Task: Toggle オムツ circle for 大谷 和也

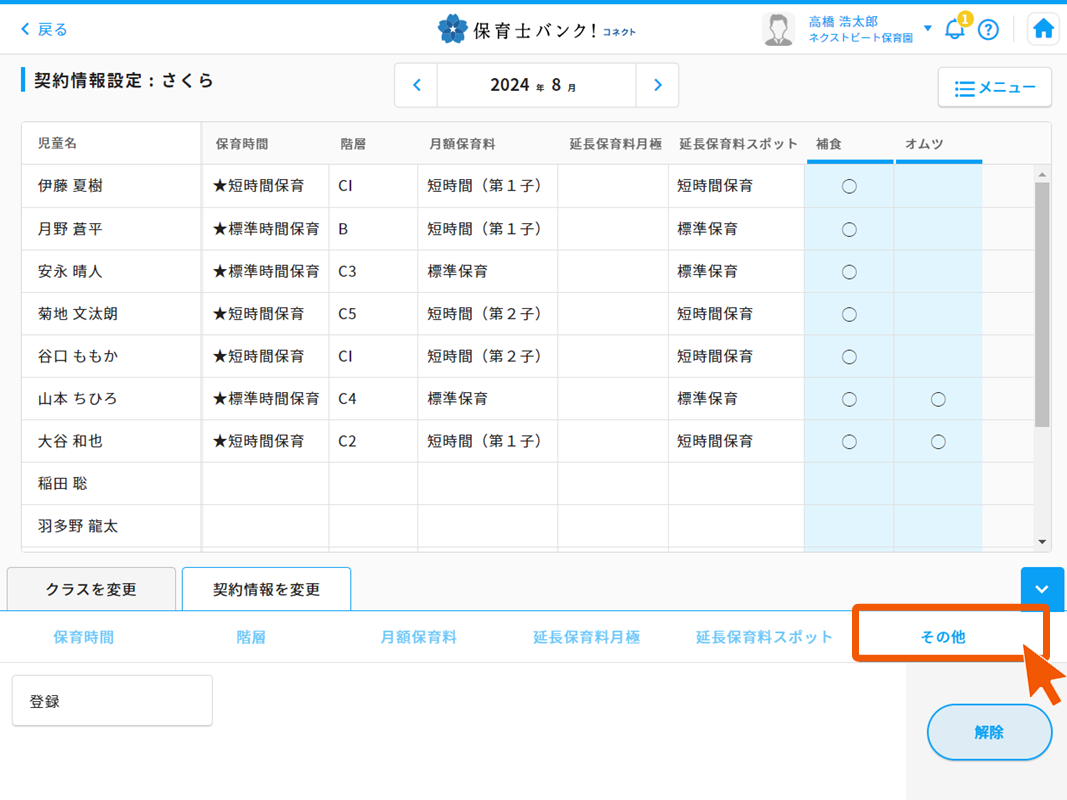Action: (x=938, y=441)
